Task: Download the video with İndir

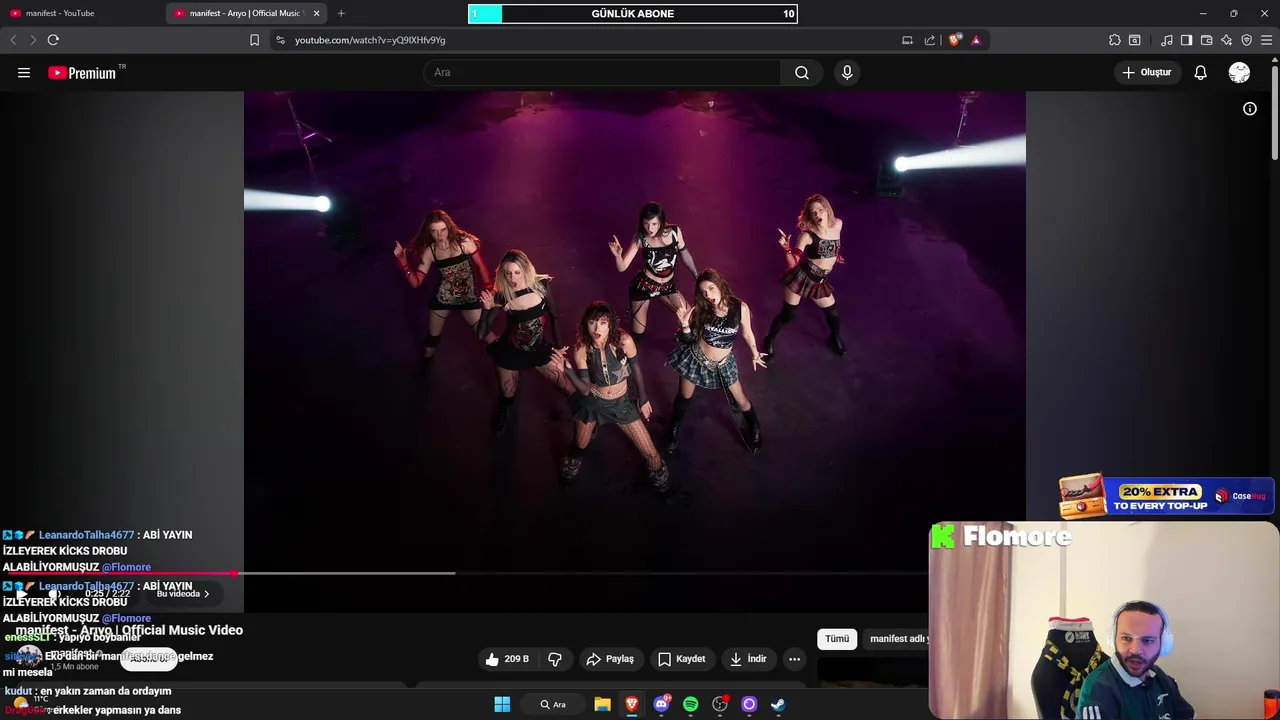Action: [748, 659]
